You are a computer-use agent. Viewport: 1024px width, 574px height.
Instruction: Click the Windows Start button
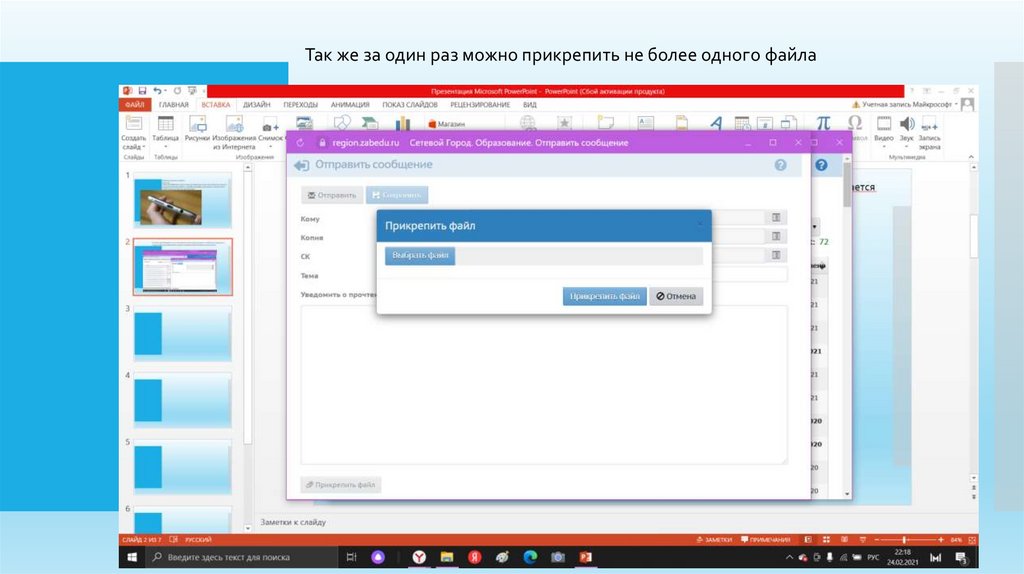[132, 557]
